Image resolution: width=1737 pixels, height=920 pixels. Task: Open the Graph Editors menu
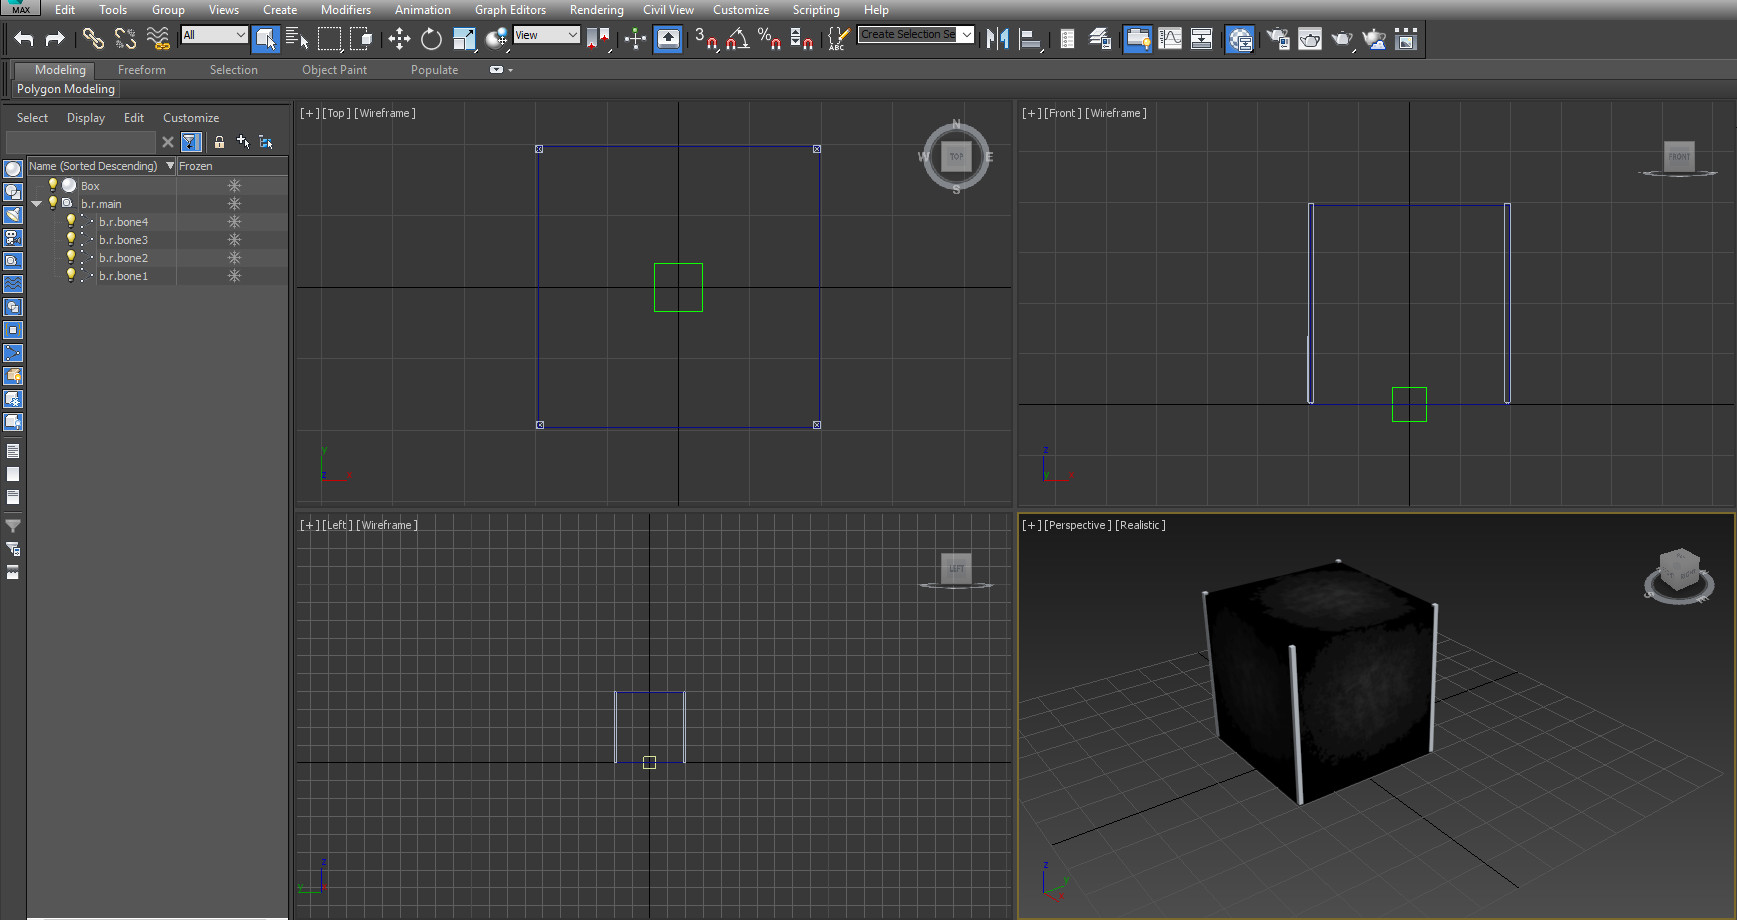pos(510,10)
